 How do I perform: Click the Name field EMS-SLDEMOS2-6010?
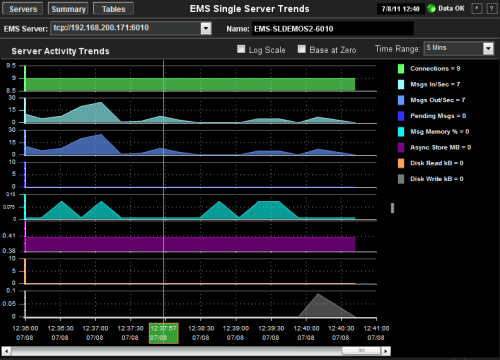click(333, 29)
